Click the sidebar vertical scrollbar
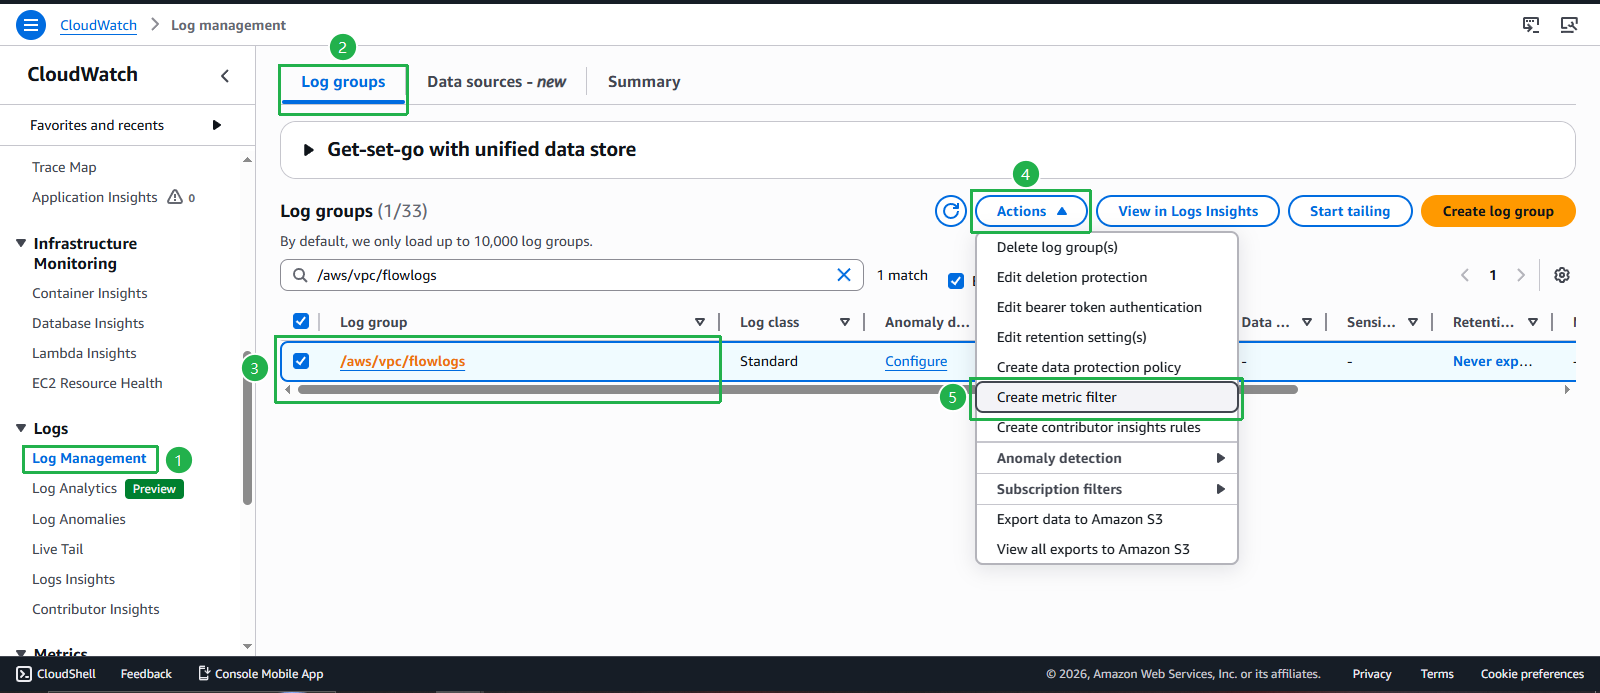 pos(247,430)
